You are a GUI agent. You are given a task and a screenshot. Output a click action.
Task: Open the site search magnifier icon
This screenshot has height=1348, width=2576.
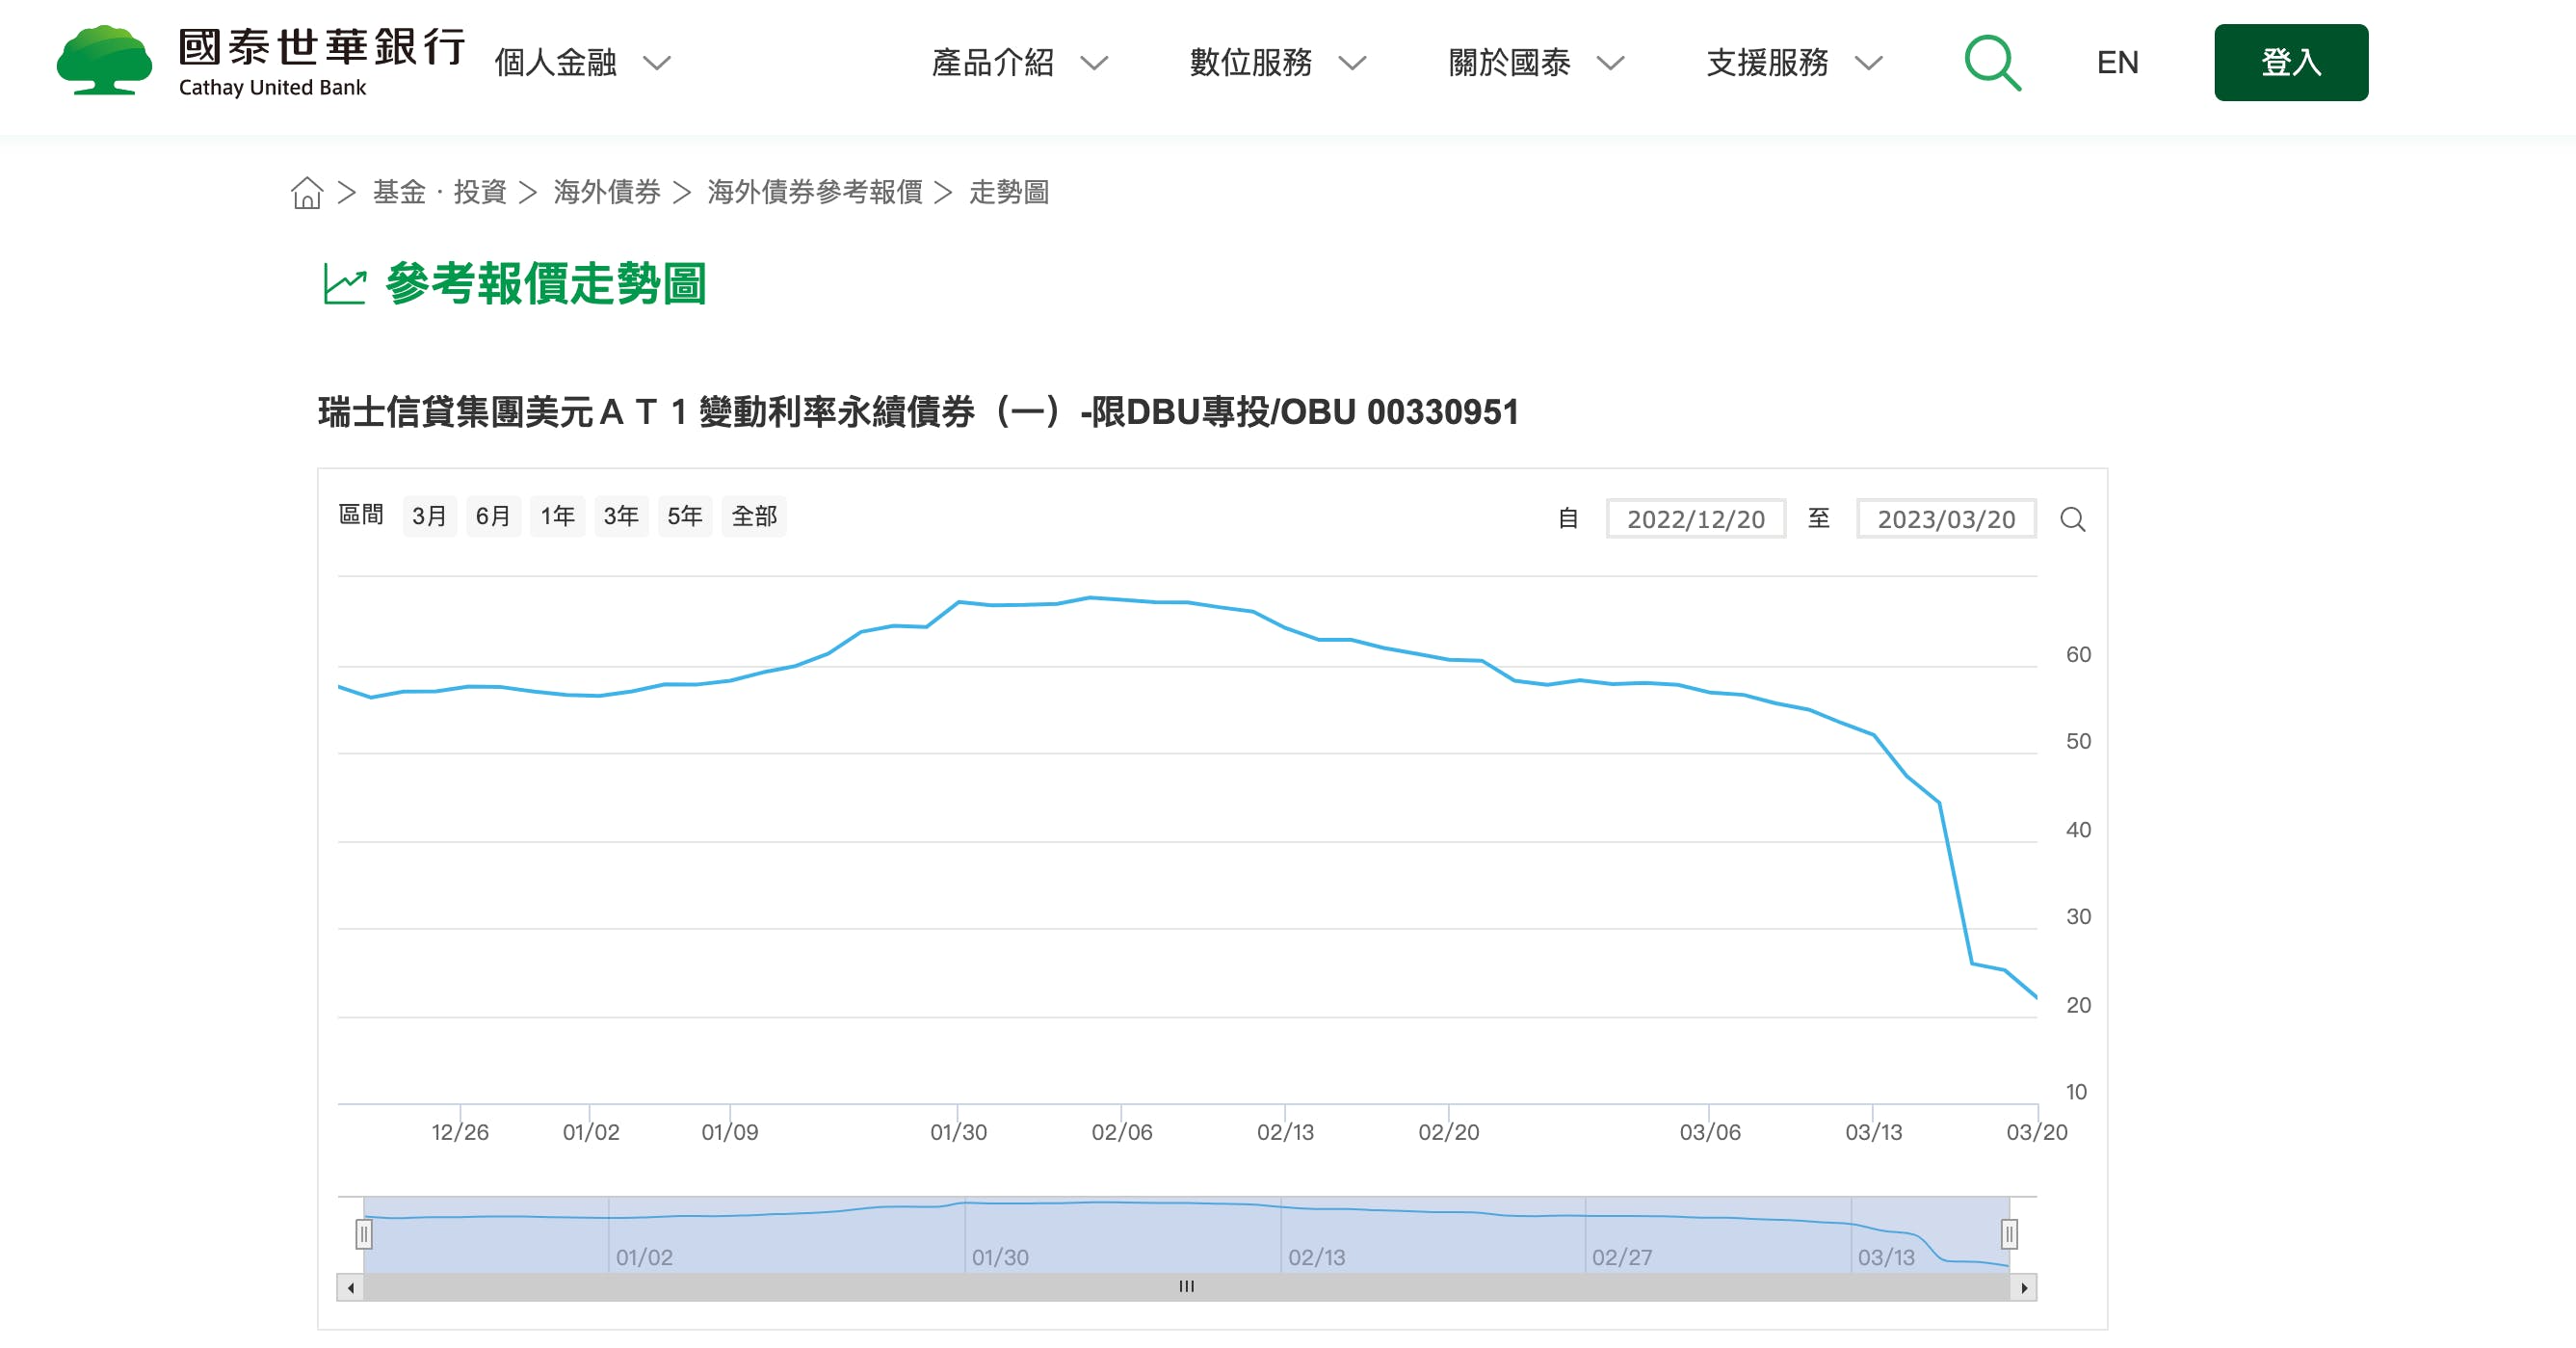(x=1992, y=62)
